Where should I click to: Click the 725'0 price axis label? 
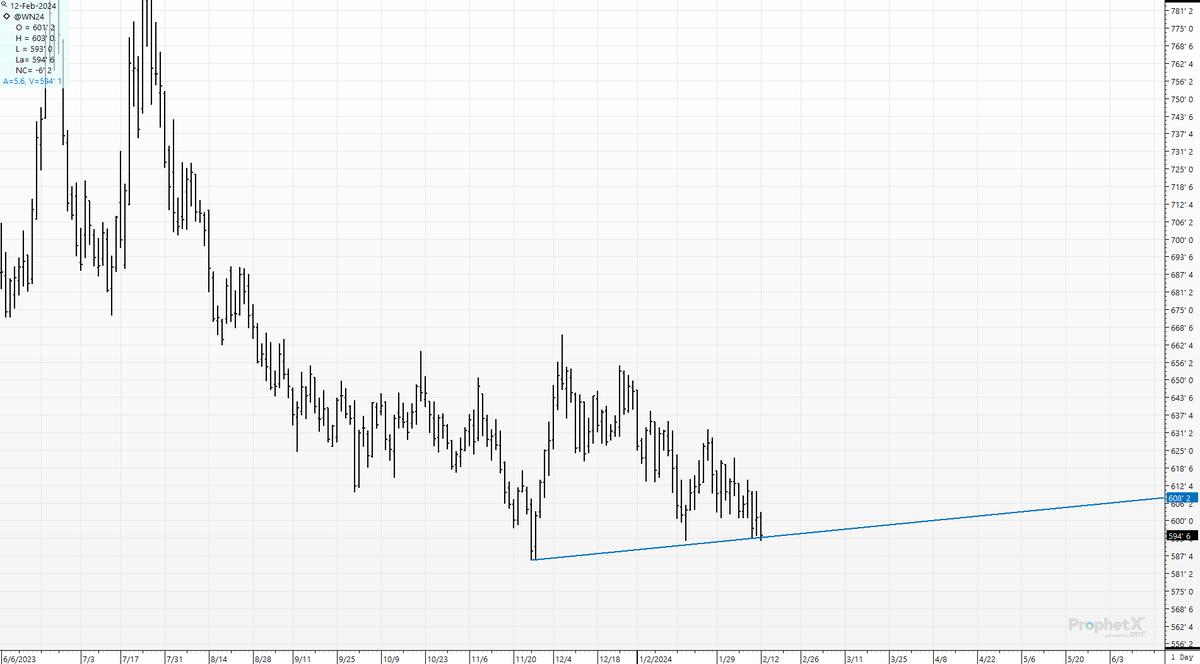(x=1181, y=169)
